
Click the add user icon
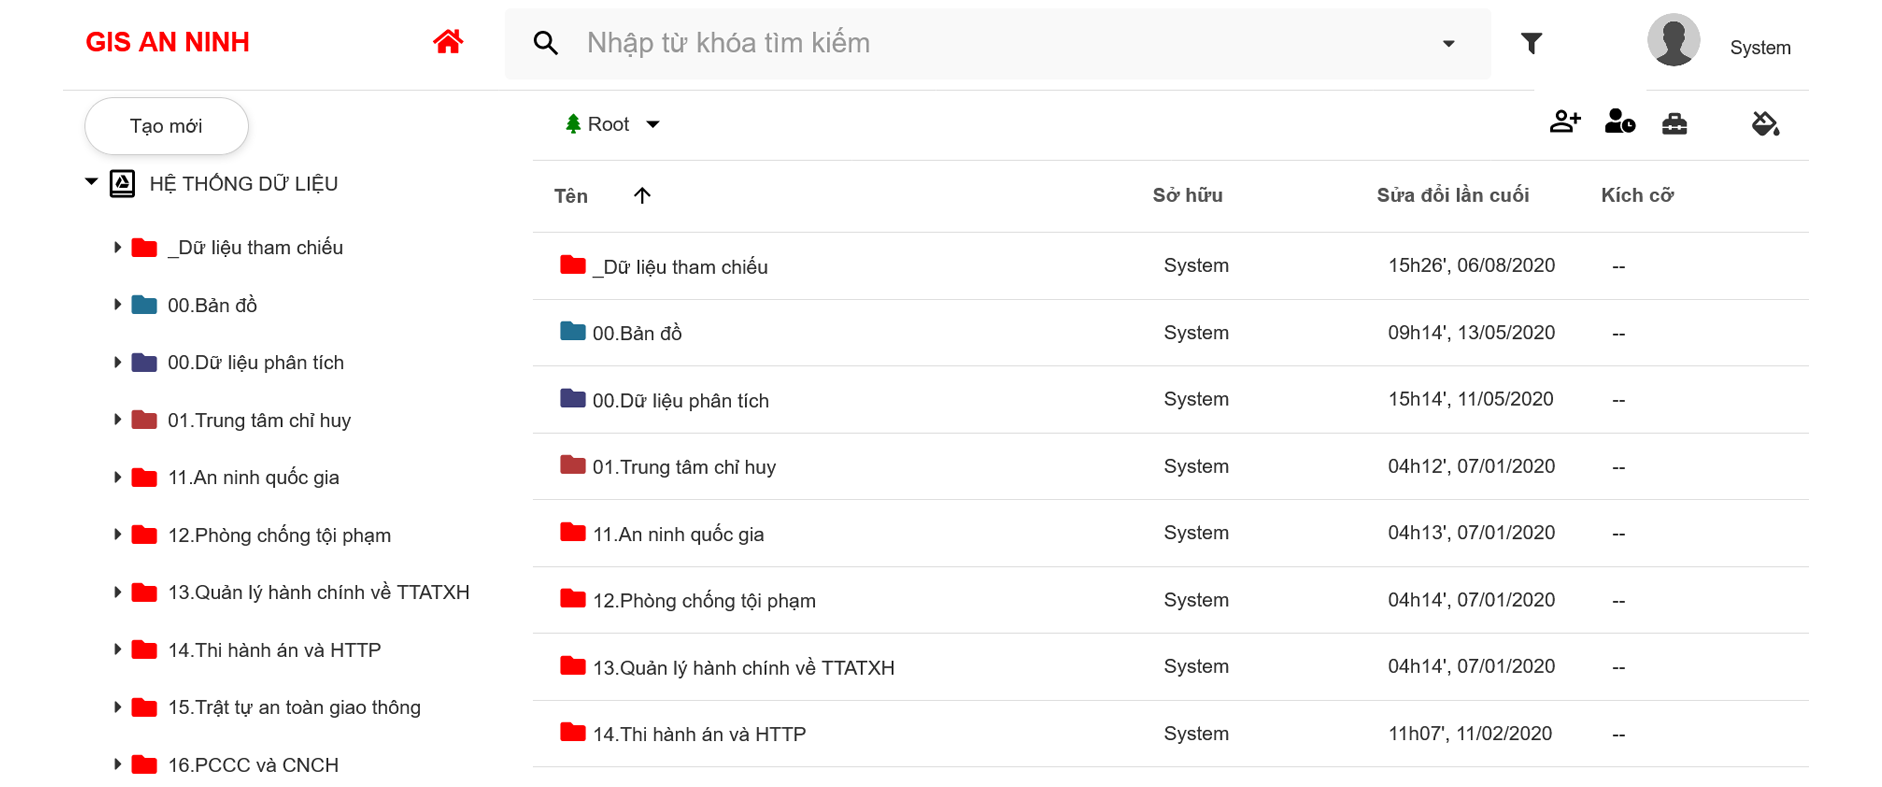(1565, 123)
